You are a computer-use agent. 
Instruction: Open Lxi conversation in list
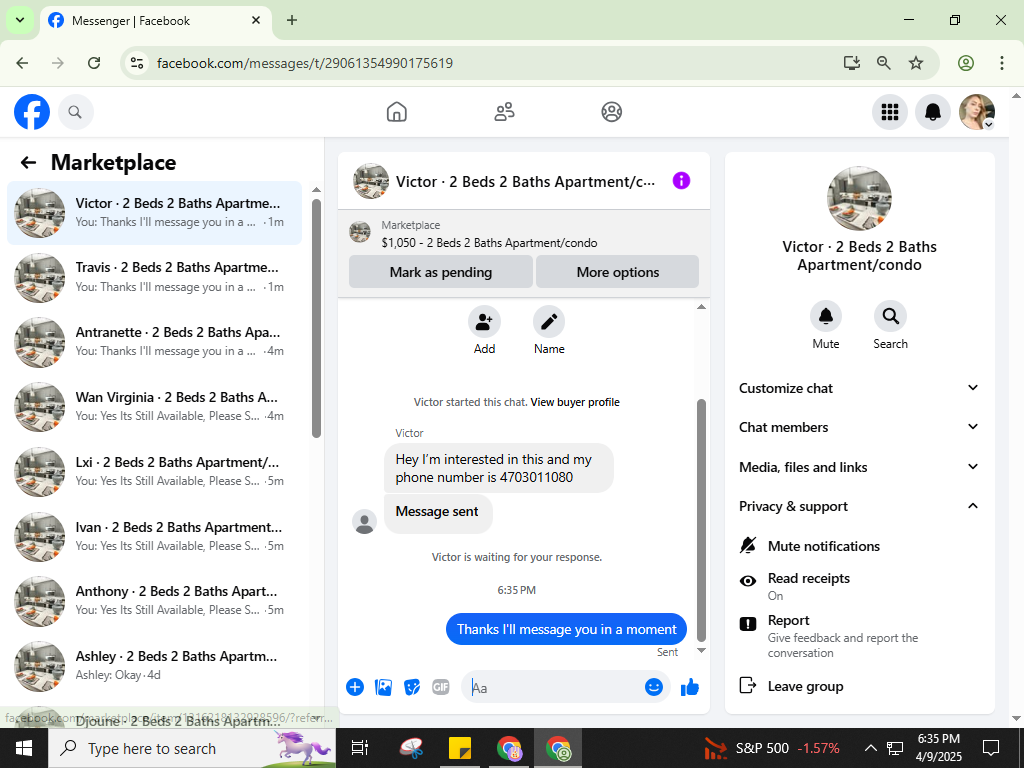[154, 472]
